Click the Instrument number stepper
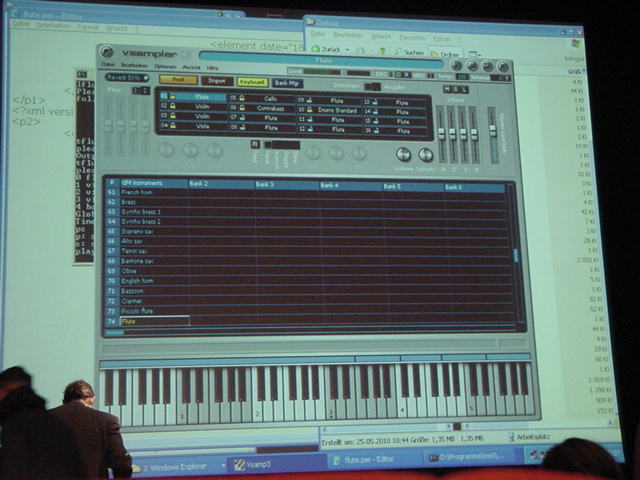Screen dimensions: 640x480 pos(372,87)
